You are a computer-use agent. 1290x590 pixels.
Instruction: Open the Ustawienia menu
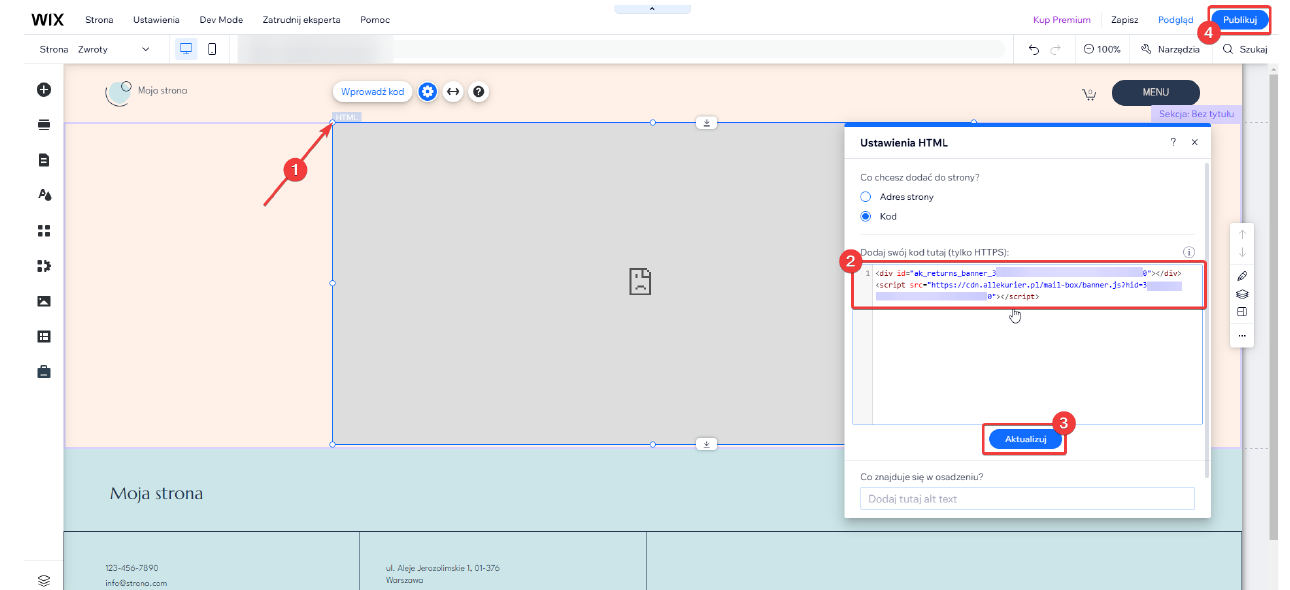159,20
